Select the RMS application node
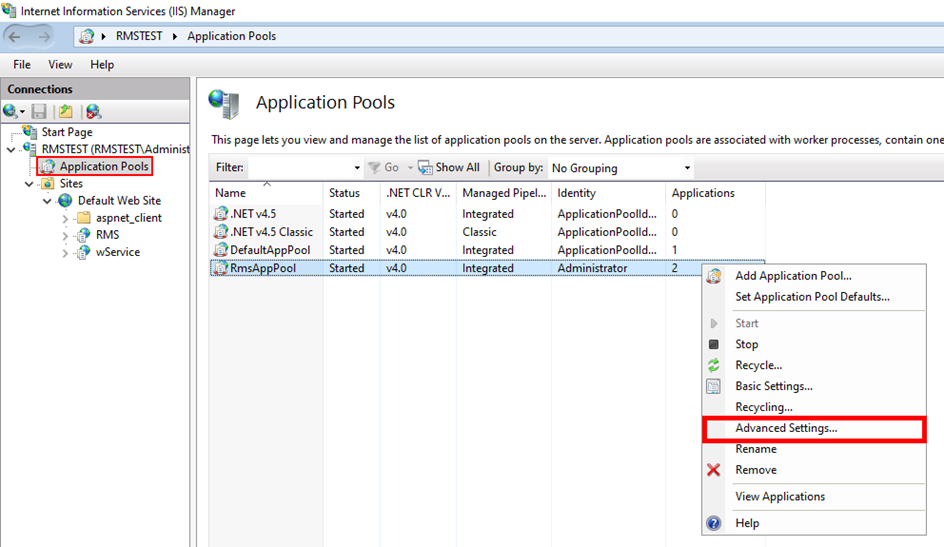 pyautogui.click(x=107, y=235)
